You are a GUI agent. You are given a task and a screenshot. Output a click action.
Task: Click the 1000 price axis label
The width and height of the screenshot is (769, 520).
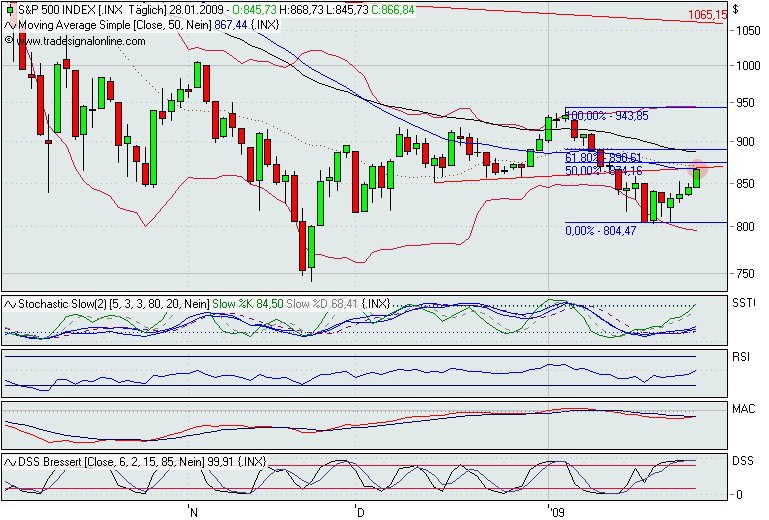(x=748, y=66)
